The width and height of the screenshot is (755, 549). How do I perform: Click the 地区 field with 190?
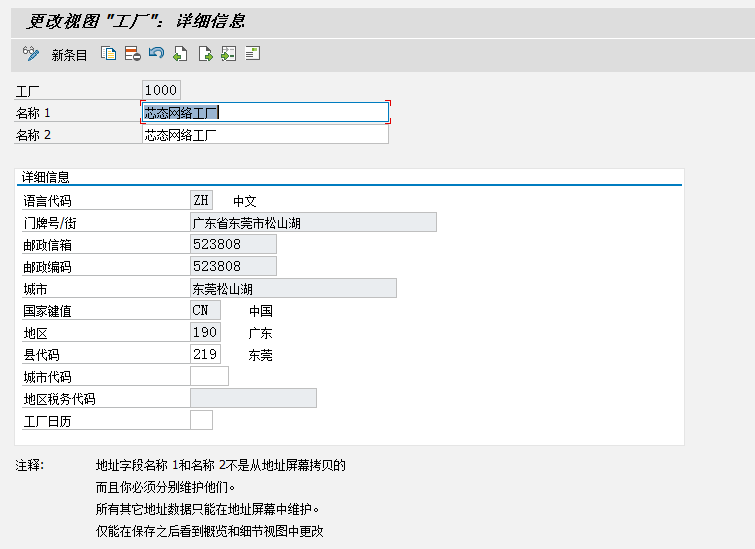206,332
